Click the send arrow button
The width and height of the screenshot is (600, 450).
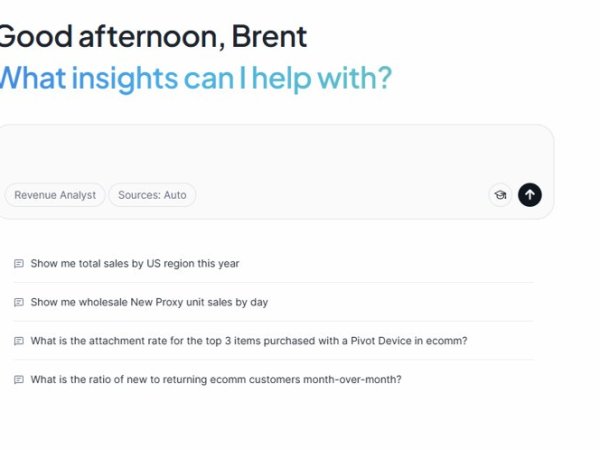tap(530, 195)
